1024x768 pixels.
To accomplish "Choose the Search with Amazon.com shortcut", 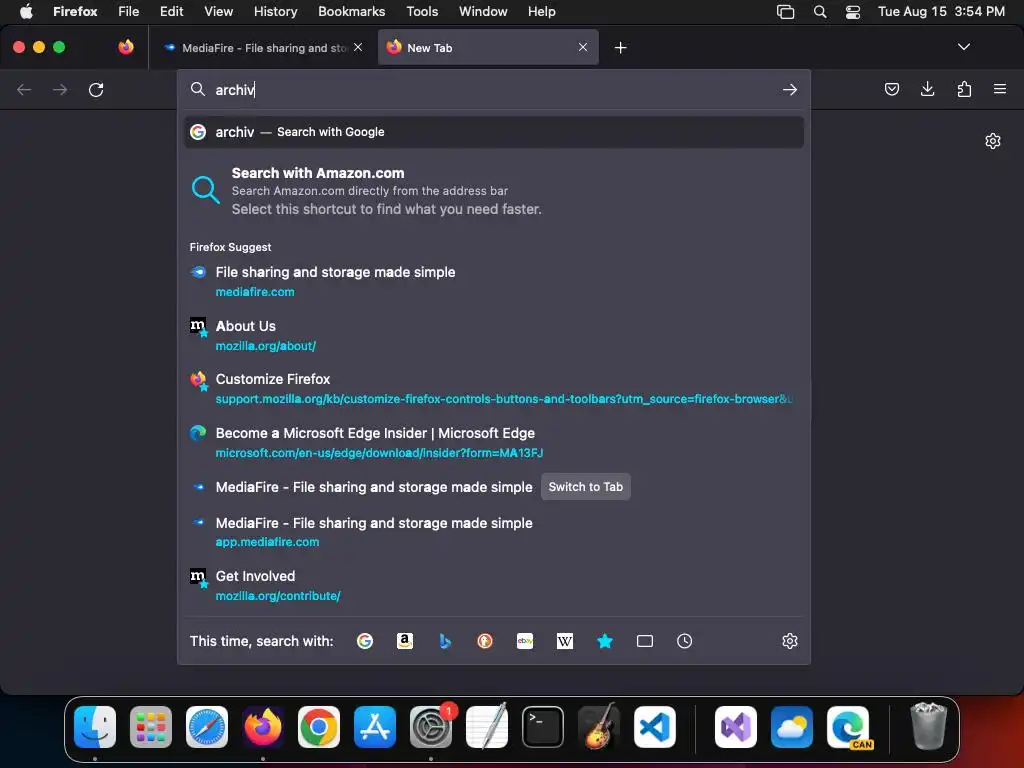I will pos(494,191).
